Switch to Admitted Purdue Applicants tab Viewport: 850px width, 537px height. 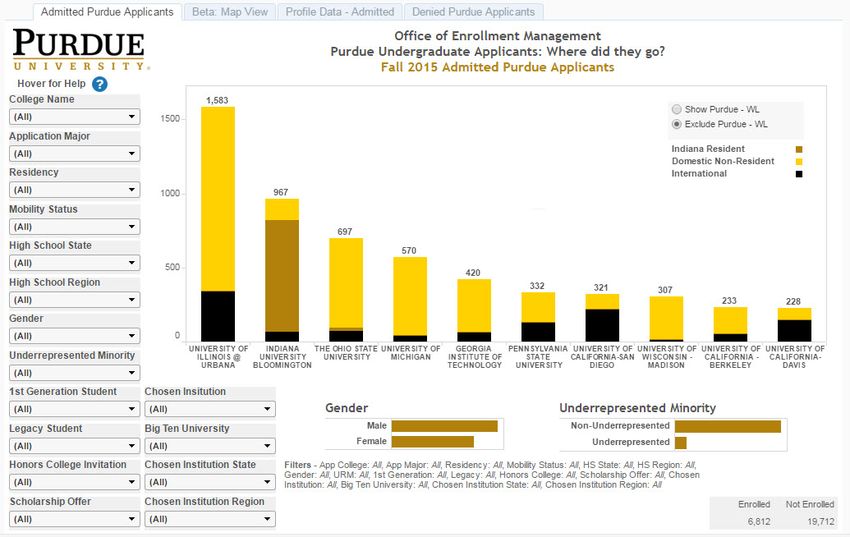click(x=107, y=12)
